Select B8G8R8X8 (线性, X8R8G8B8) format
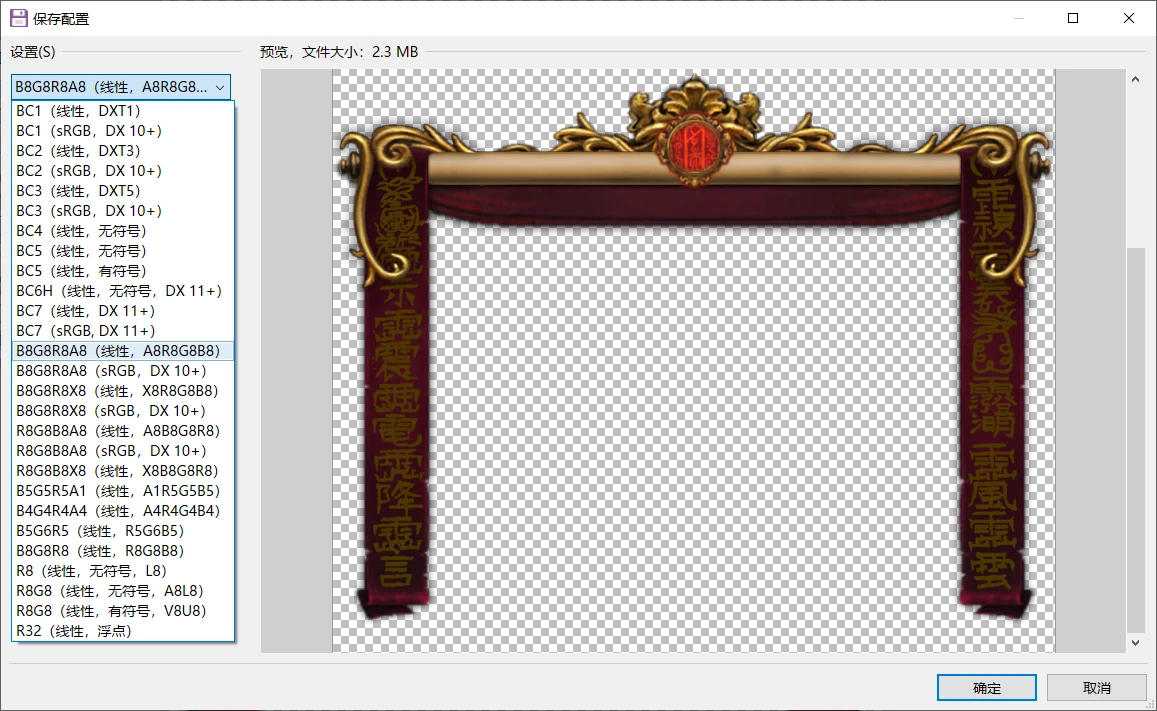Image resolution: width=1157 pixels, height=711 pixels. point(123,390)
